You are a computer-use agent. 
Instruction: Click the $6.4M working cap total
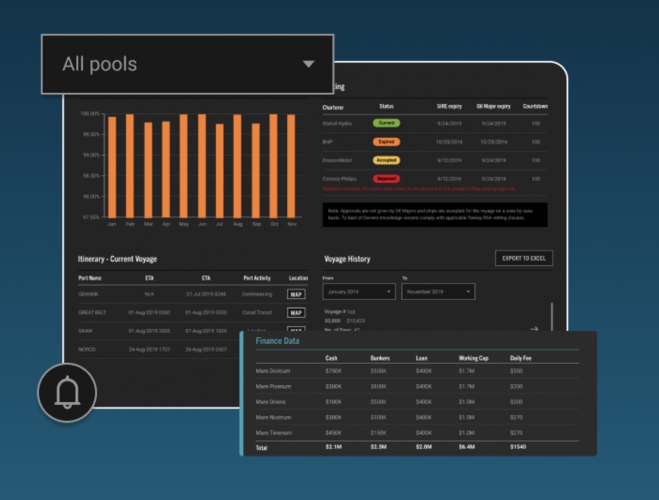tap(467, 447)
